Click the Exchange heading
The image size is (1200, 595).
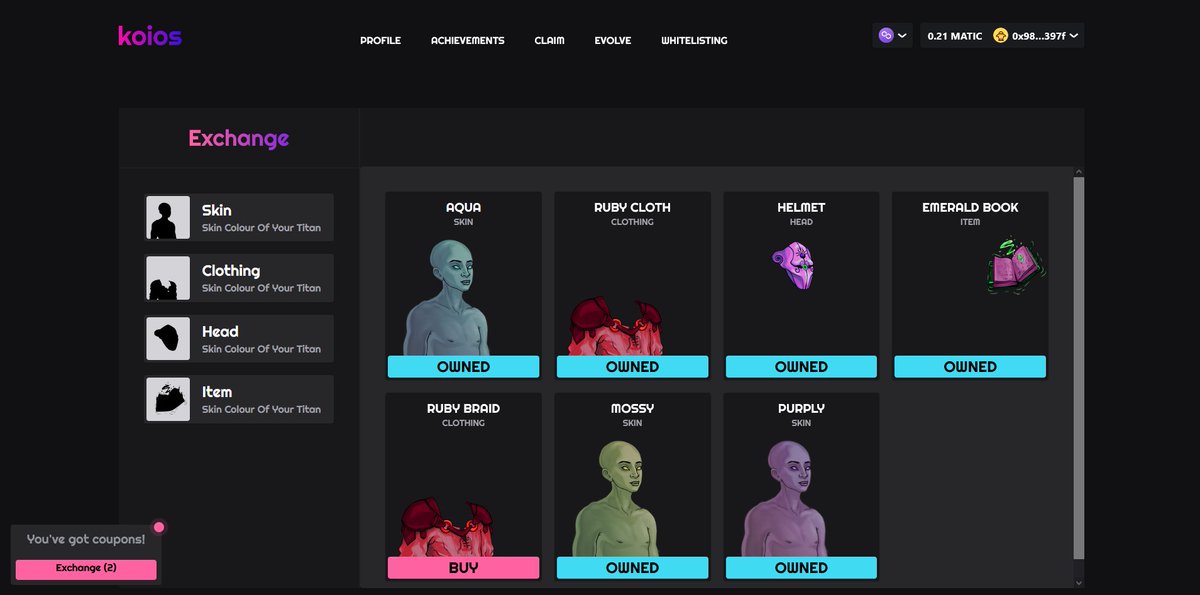pos(239,138)
